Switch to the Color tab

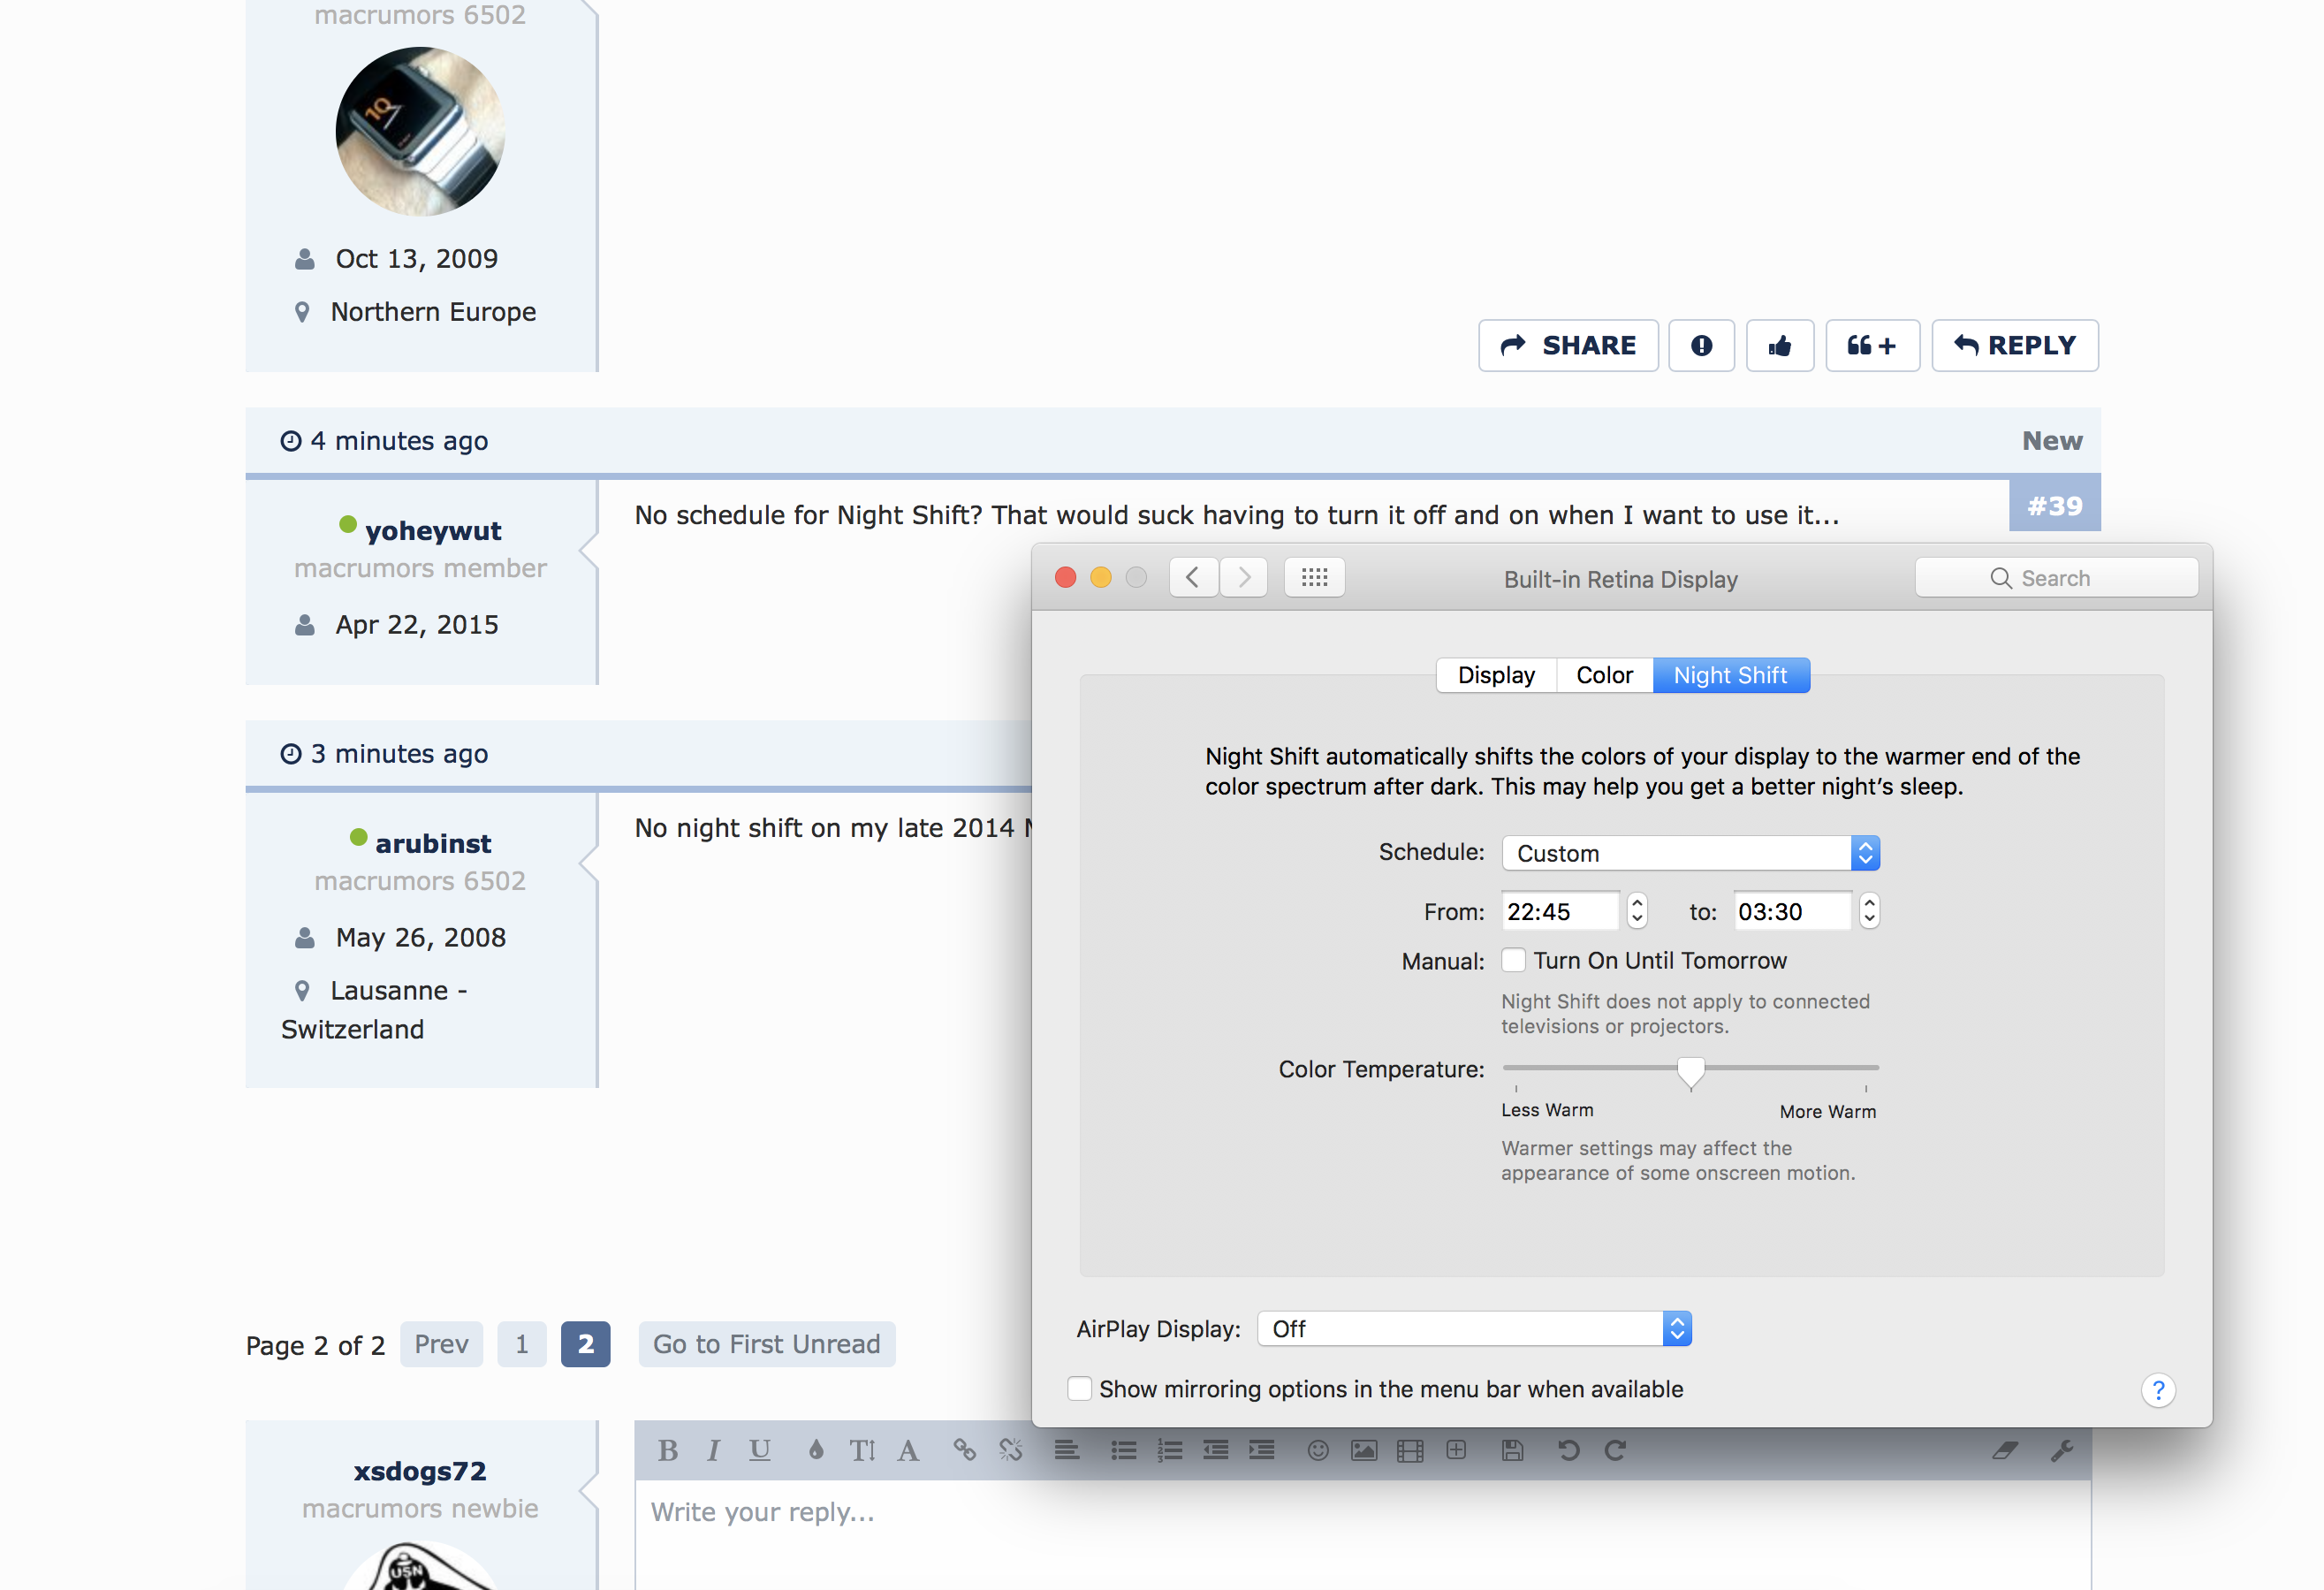click(x=1604, y=675)
